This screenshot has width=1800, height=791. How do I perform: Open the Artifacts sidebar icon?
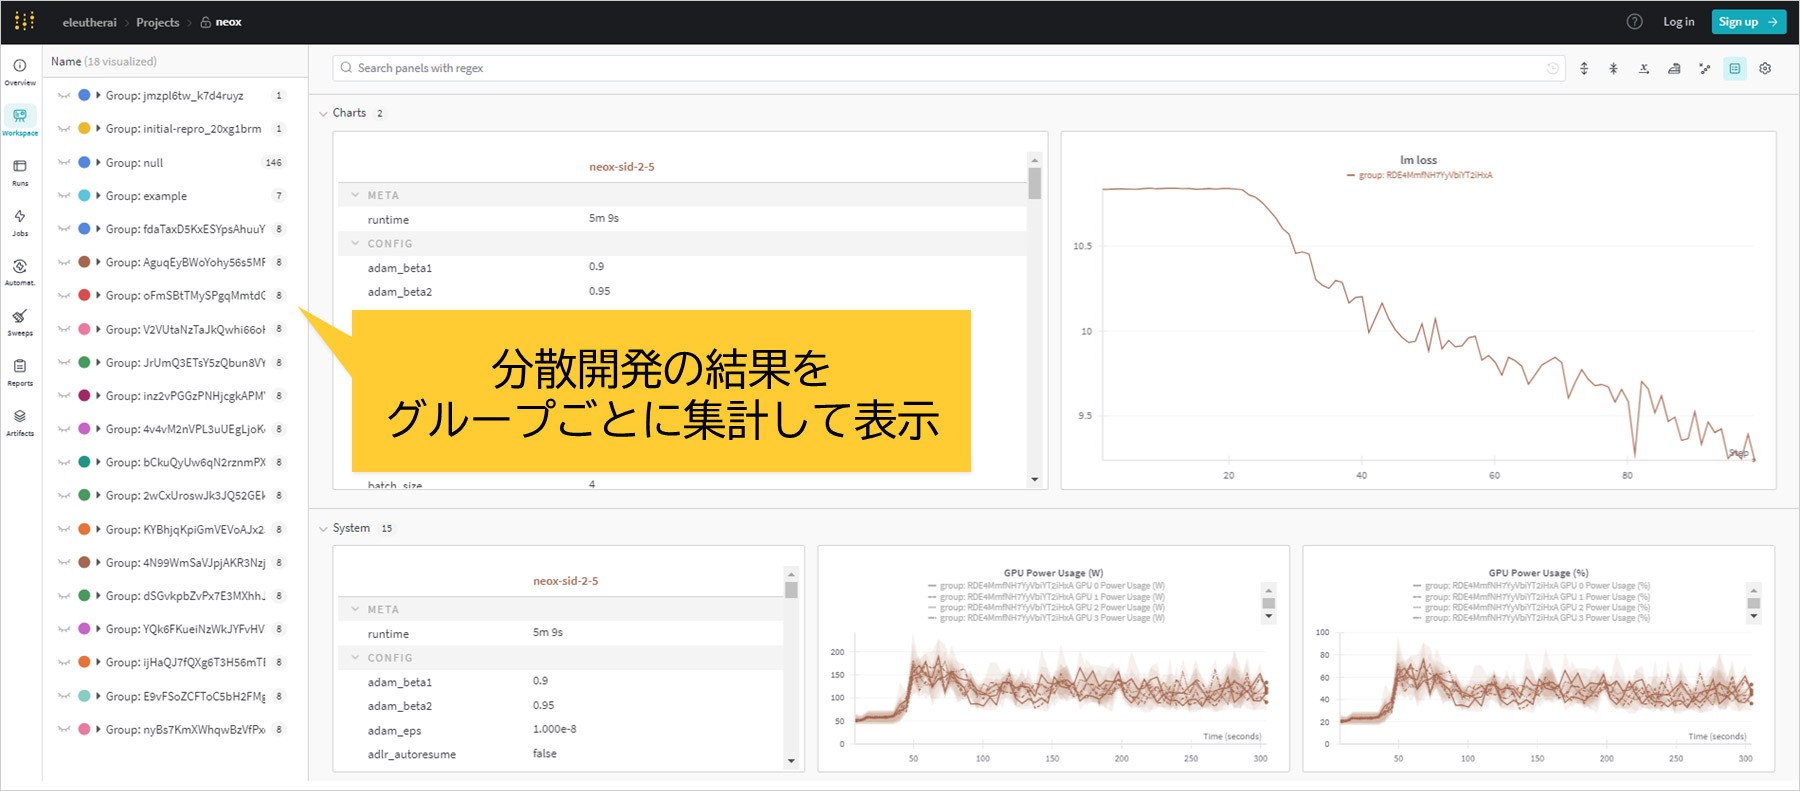20,421
